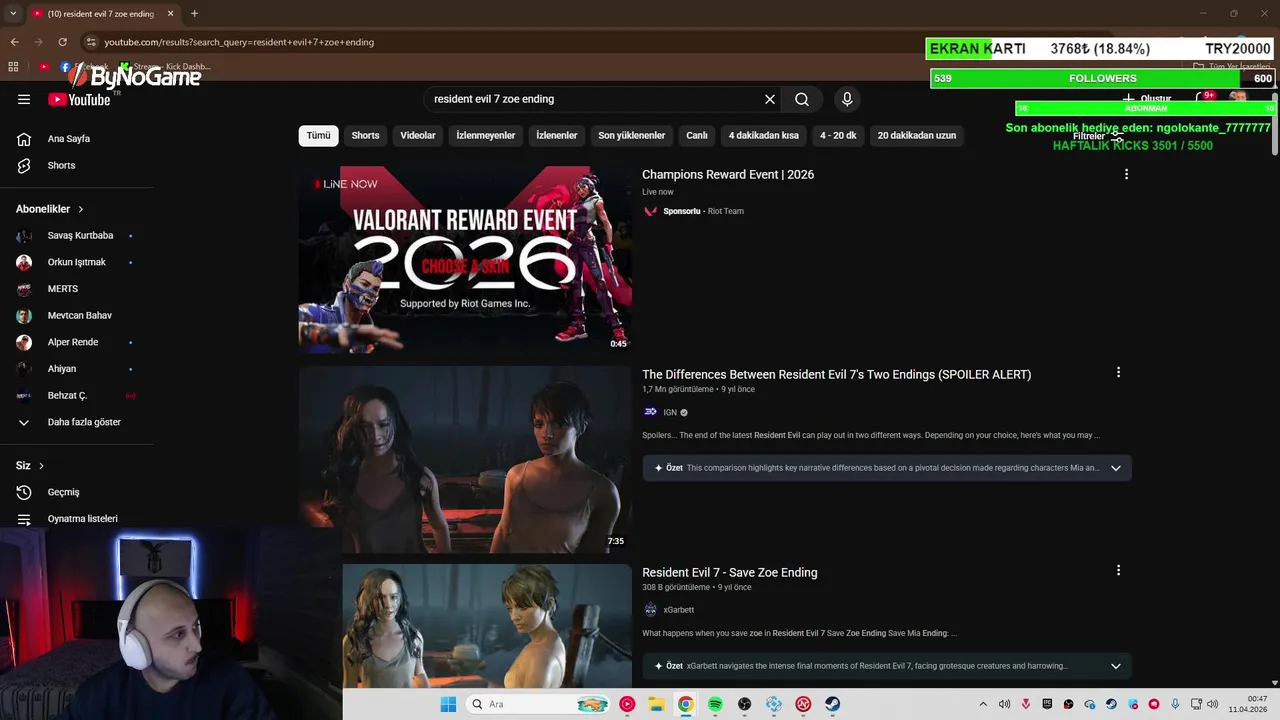Open the YouTube hamburger guide menu
The image size is (1280, 720).
click(x=24, y=99)
